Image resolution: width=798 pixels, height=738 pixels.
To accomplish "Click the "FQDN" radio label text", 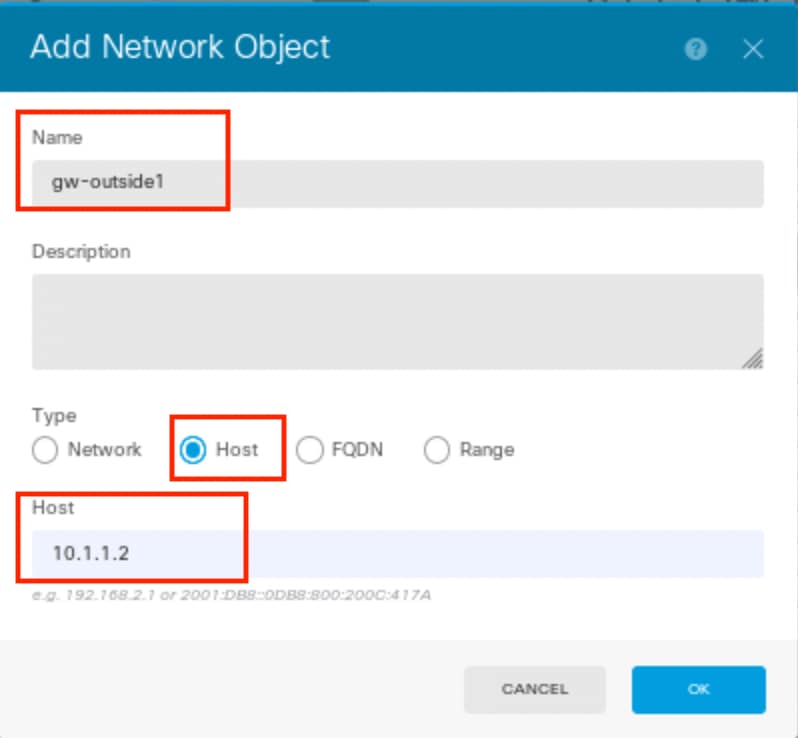I will [x=357, y=449].
